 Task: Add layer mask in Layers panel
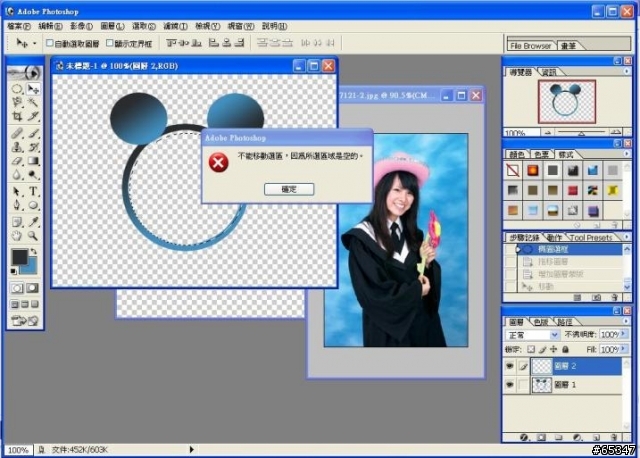542,437
